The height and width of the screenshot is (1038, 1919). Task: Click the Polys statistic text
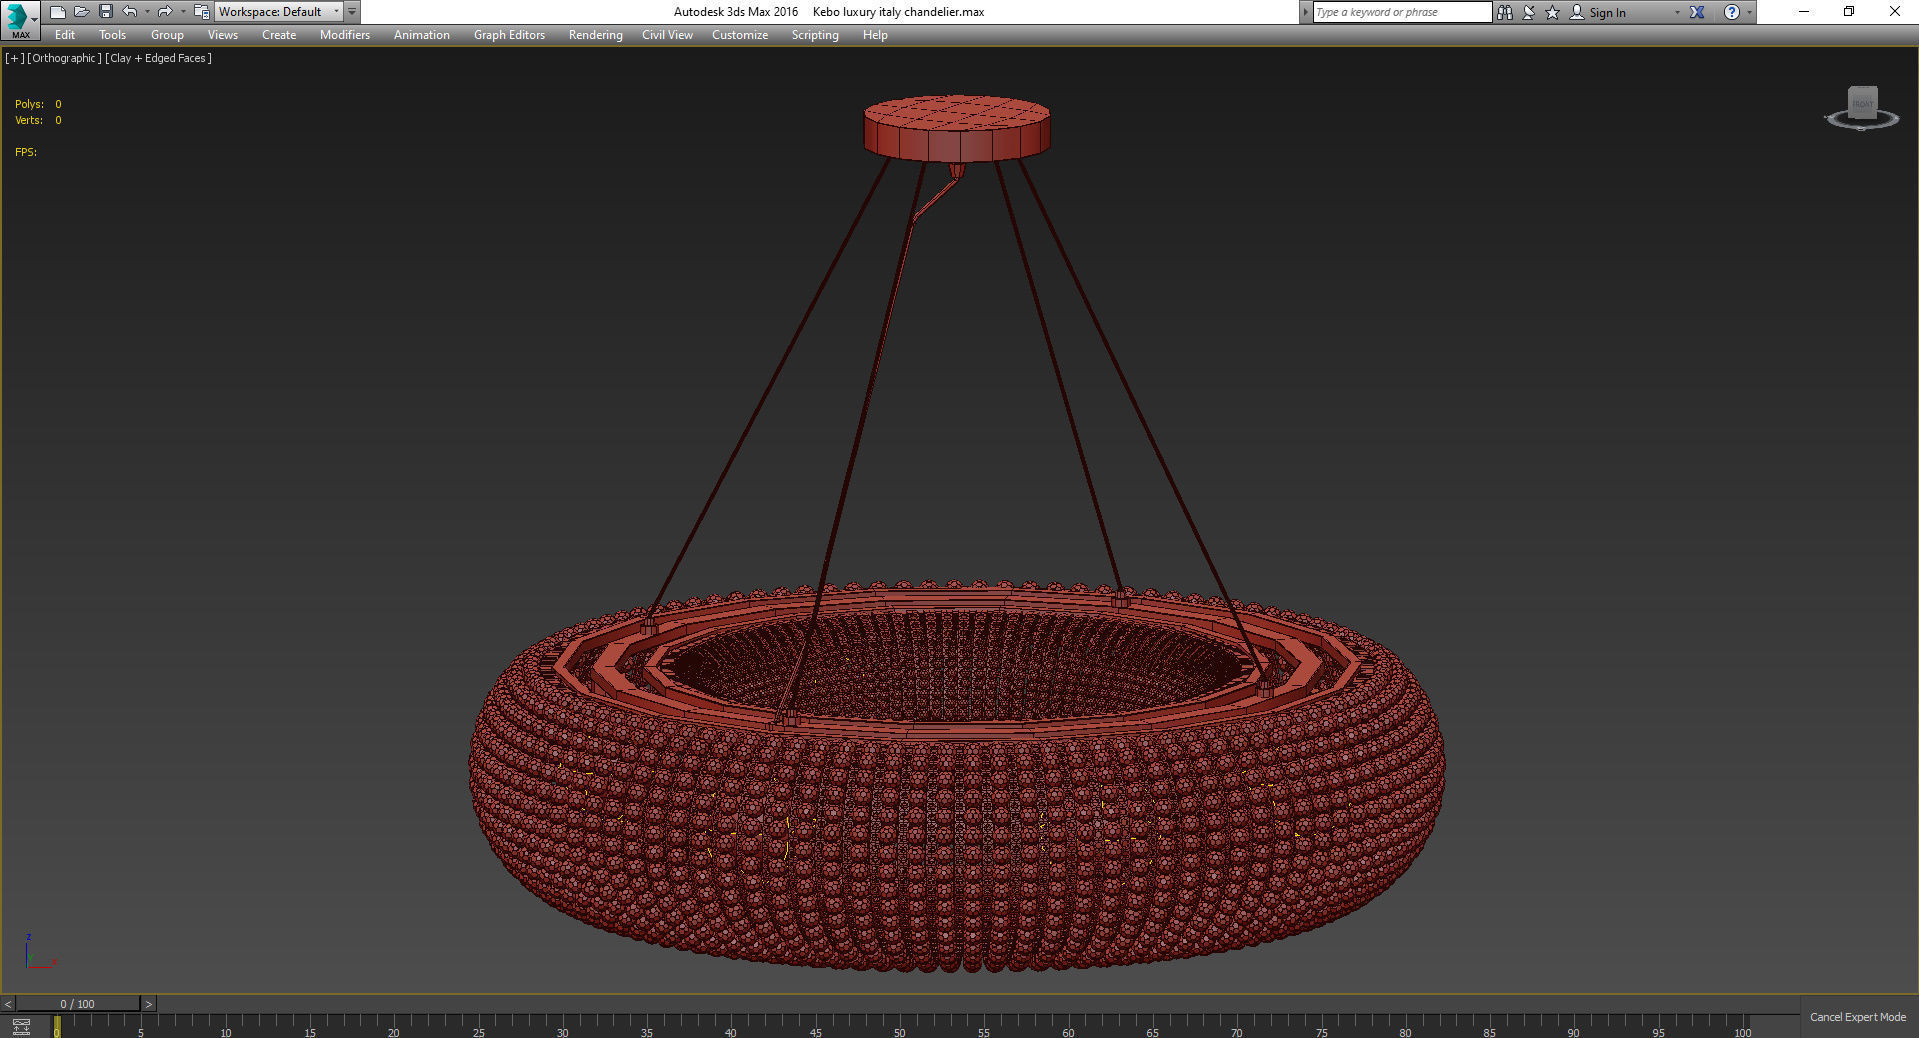pos(38,104)
